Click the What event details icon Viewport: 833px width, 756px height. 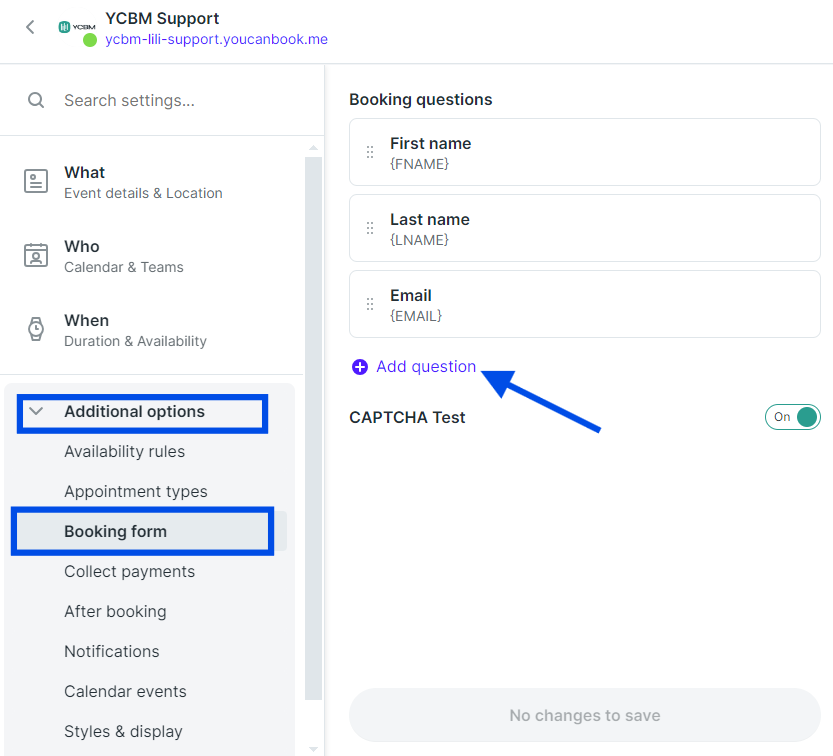(x=36, y=181)
